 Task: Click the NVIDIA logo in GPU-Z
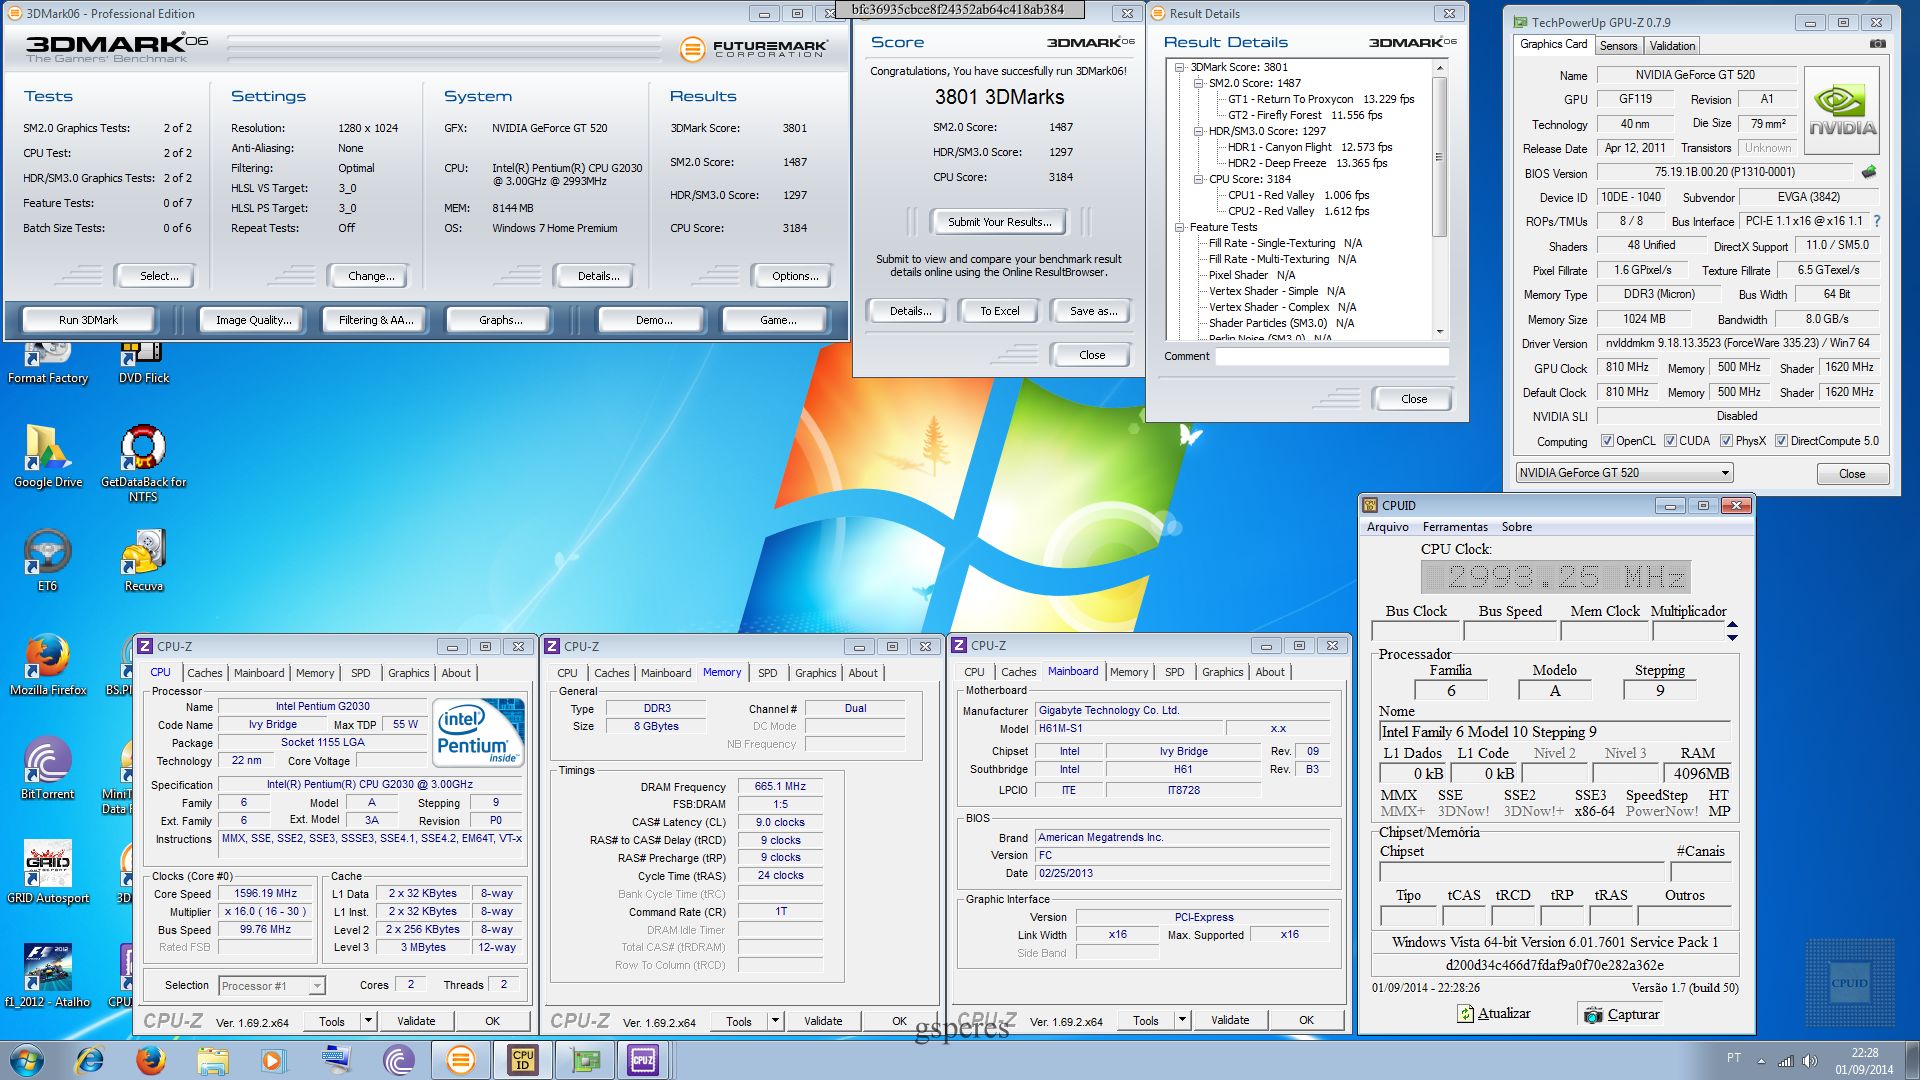(1842, 110)
